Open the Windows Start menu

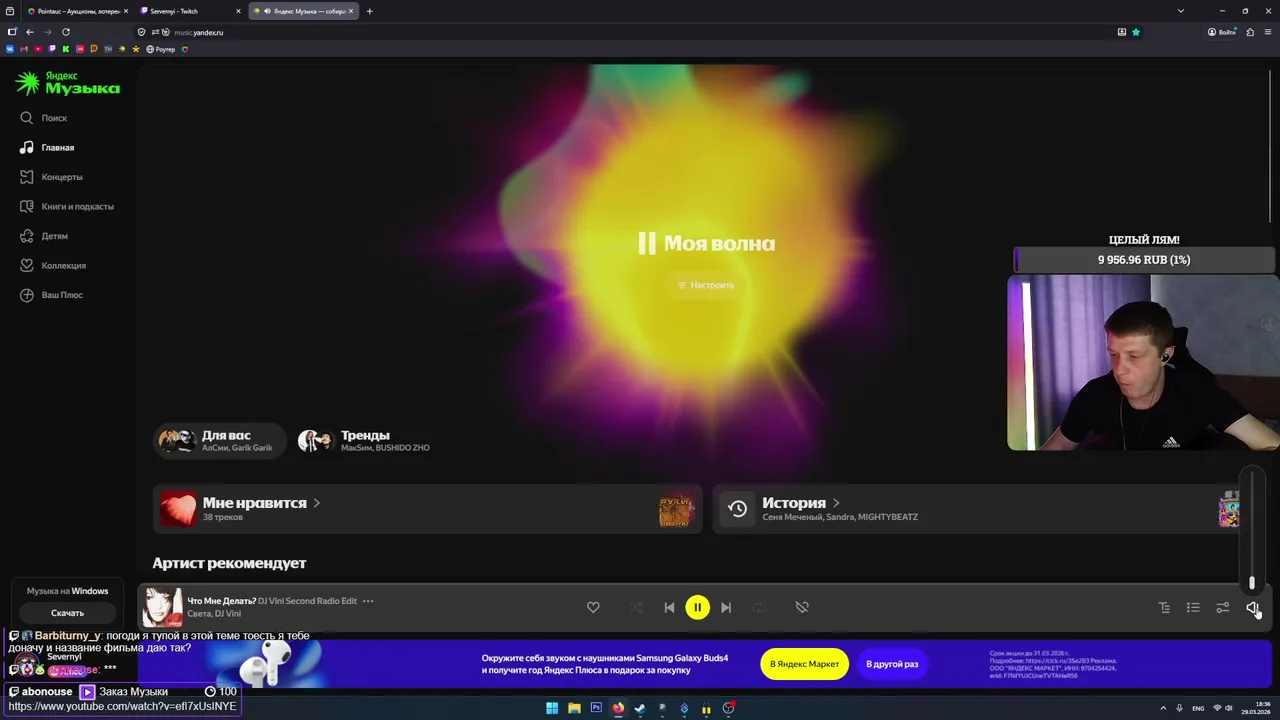coord(552,708)
